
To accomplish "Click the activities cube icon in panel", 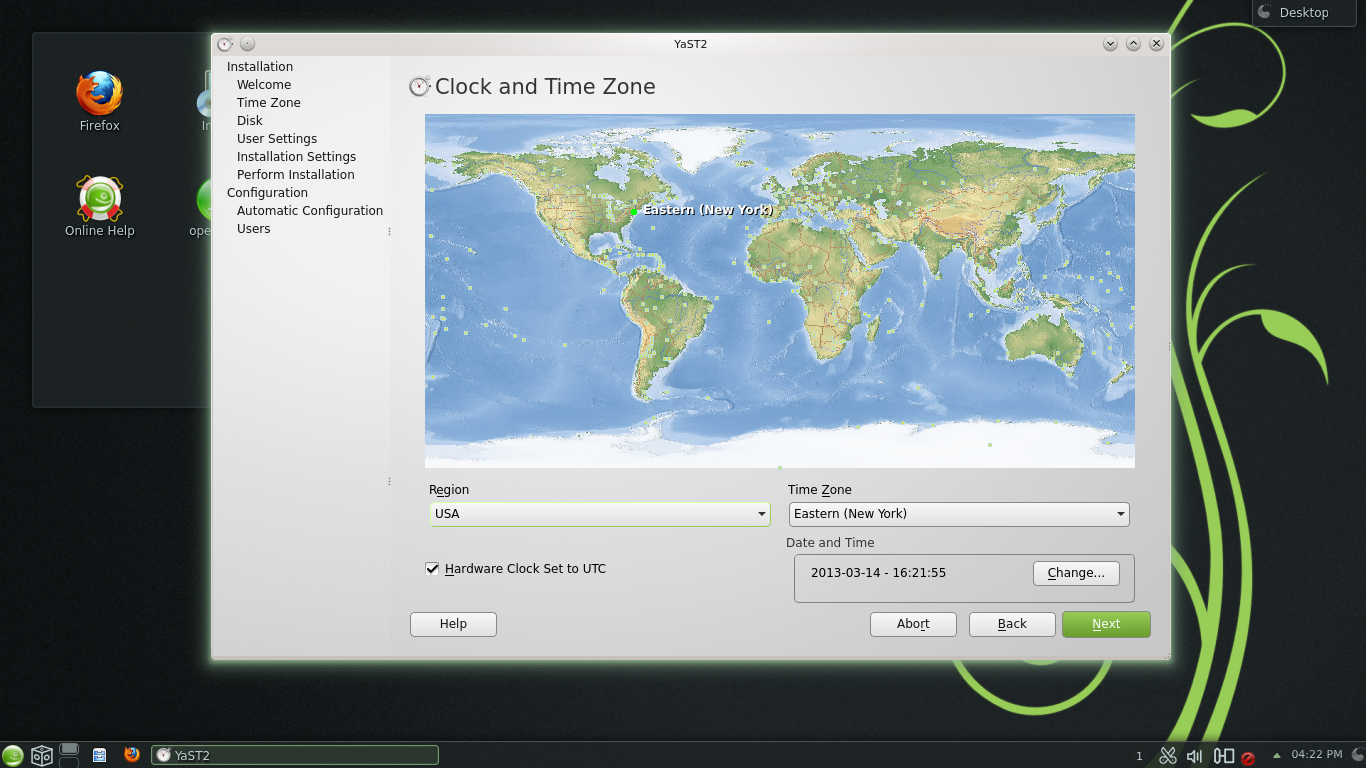I will pos(41,755).
